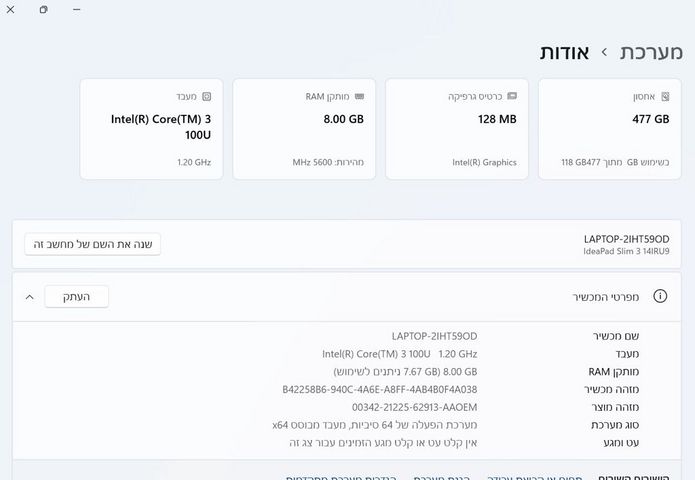Close the Settings window

[x=11, y=9]
